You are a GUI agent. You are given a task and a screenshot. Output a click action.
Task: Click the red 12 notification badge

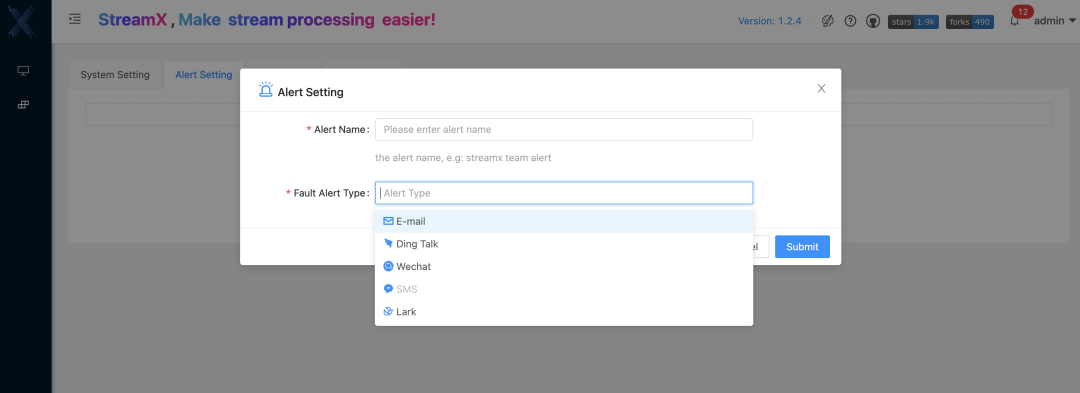(1023, 12)
